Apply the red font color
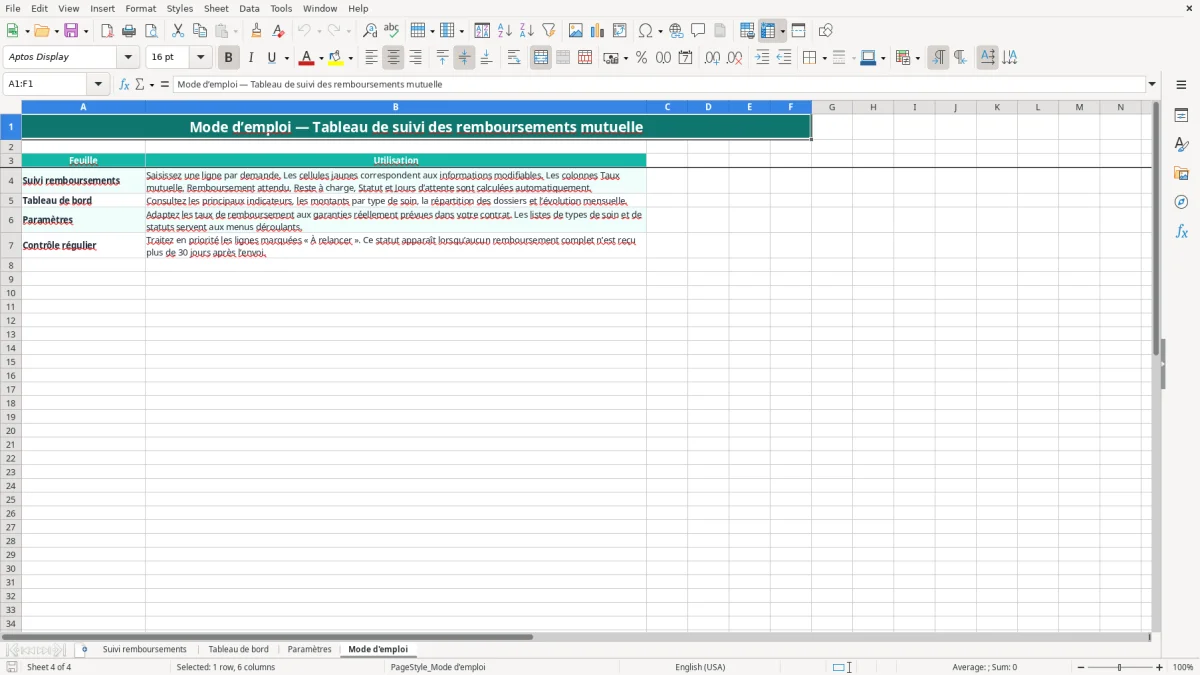The width and height of the screenshot is (1200, 675). click(x=307, y=58)
